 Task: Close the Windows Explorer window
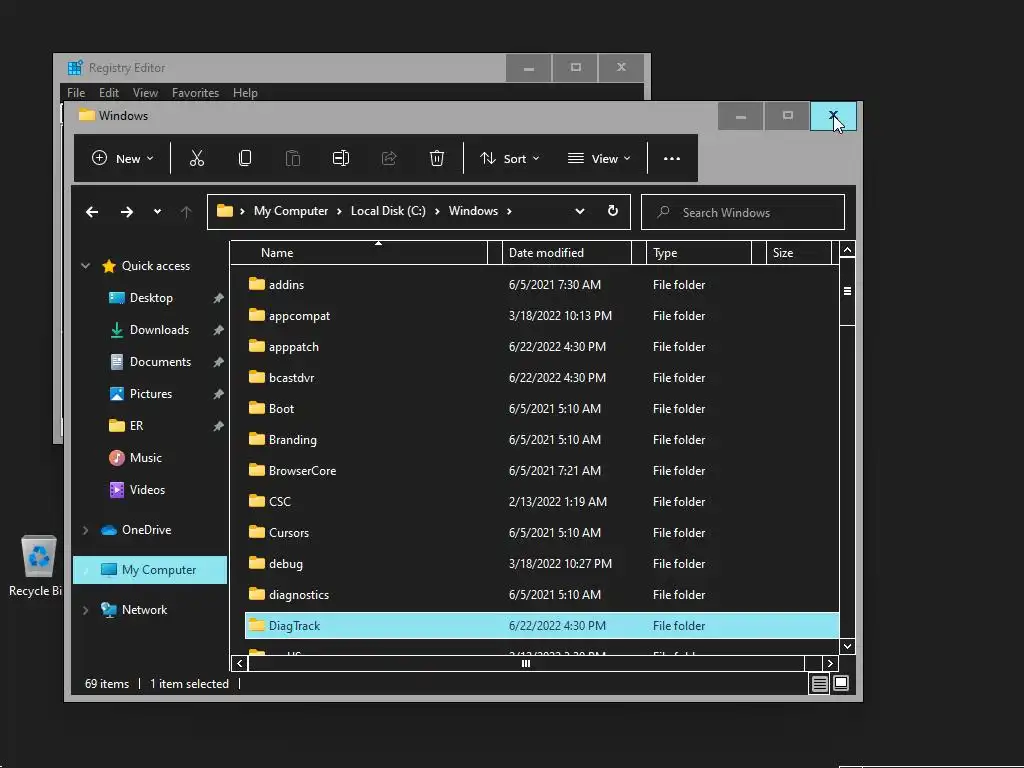[x=833, y=116]
